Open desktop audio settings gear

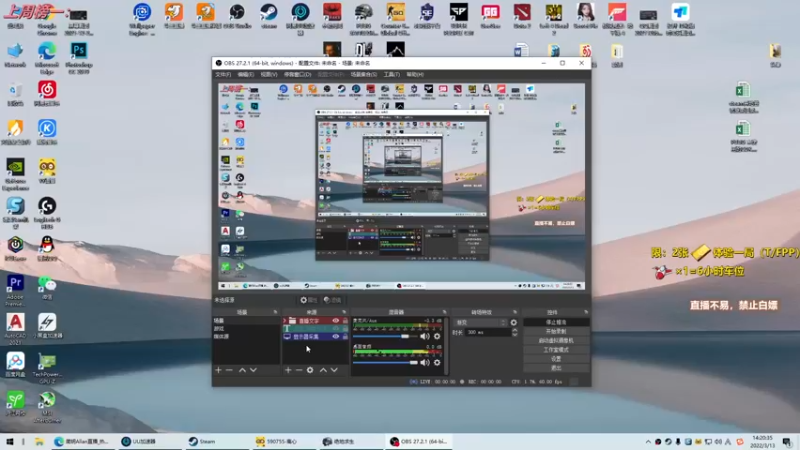click(437, 362)
